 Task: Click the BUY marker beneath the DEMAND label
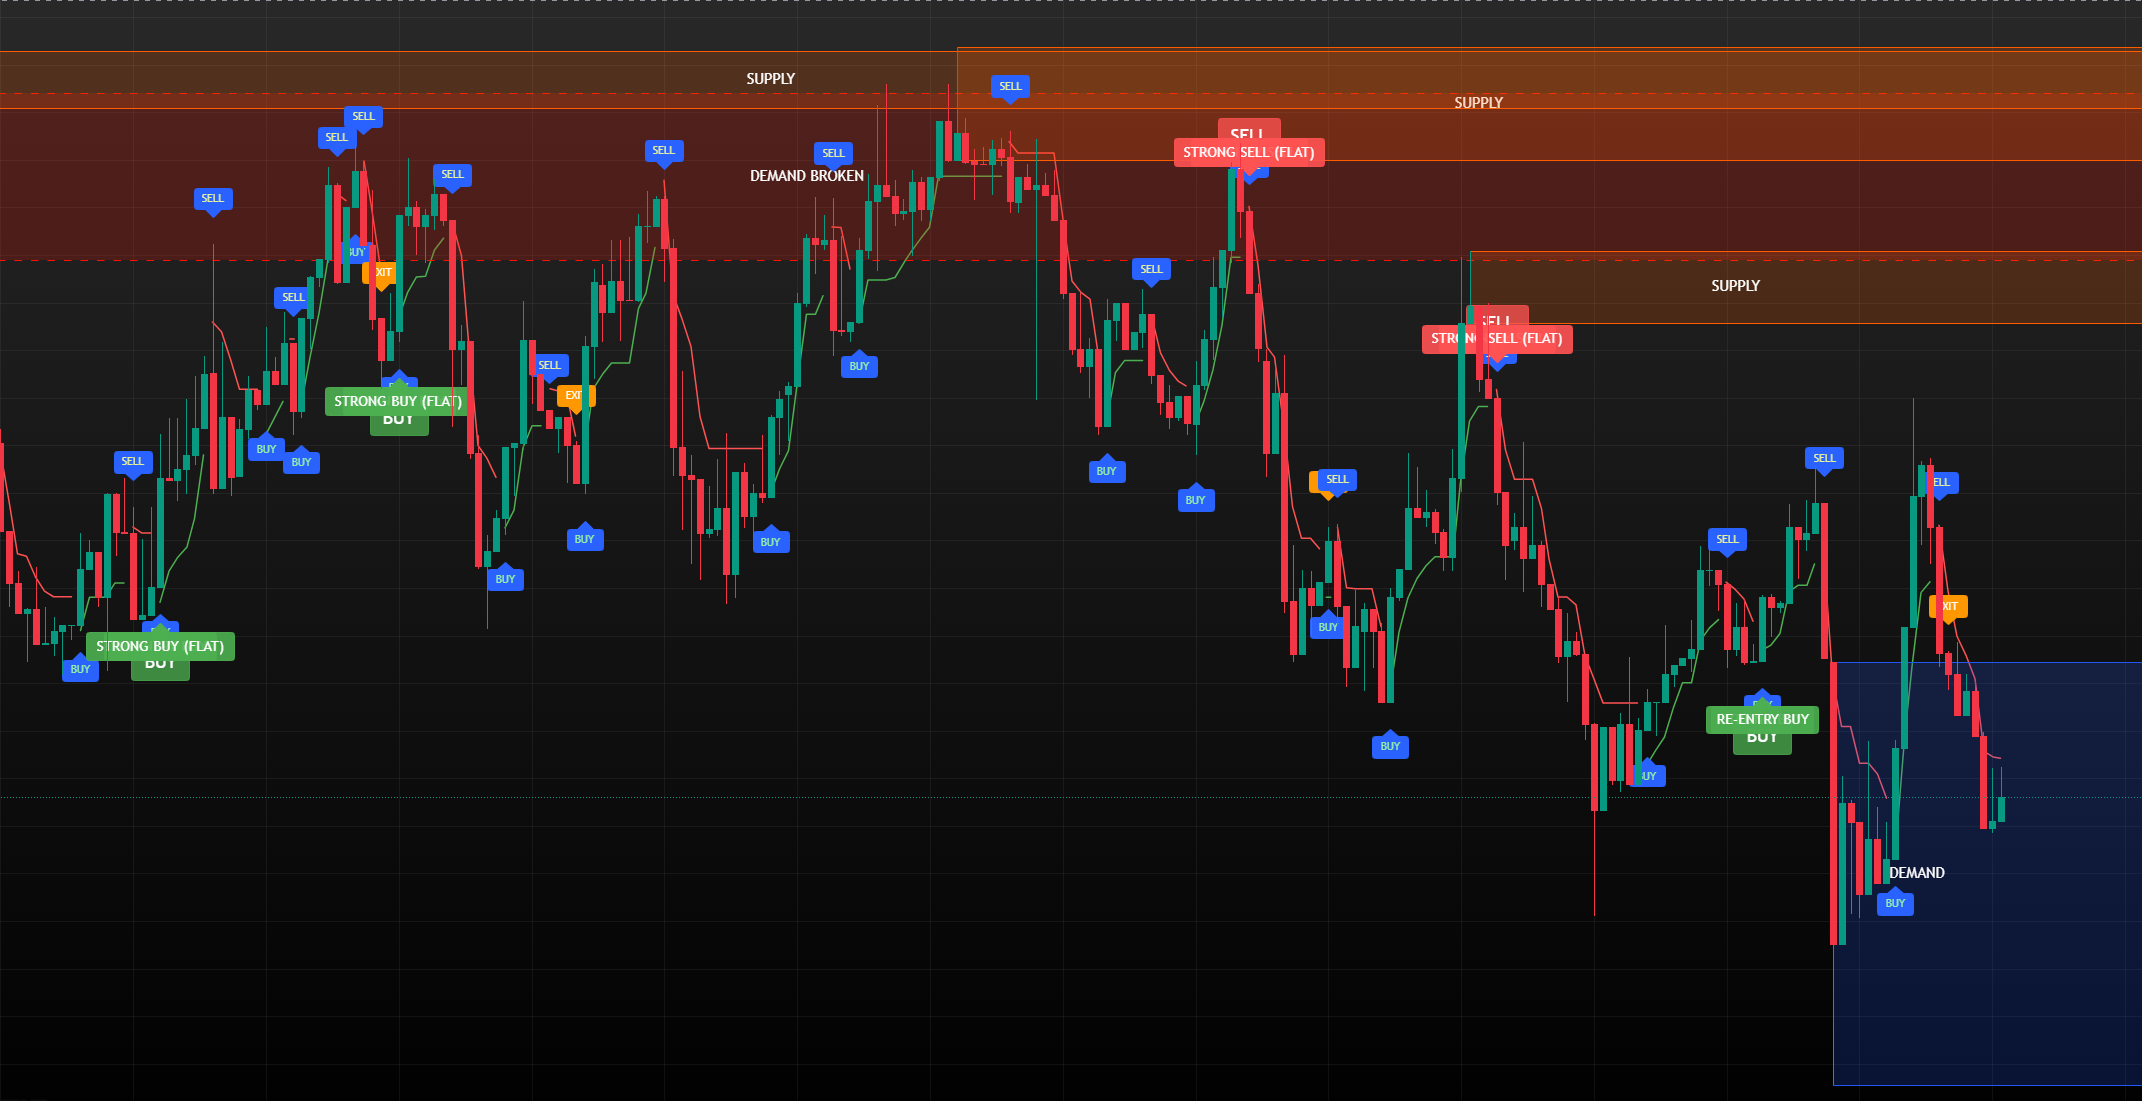click(x=1895, y=902)
